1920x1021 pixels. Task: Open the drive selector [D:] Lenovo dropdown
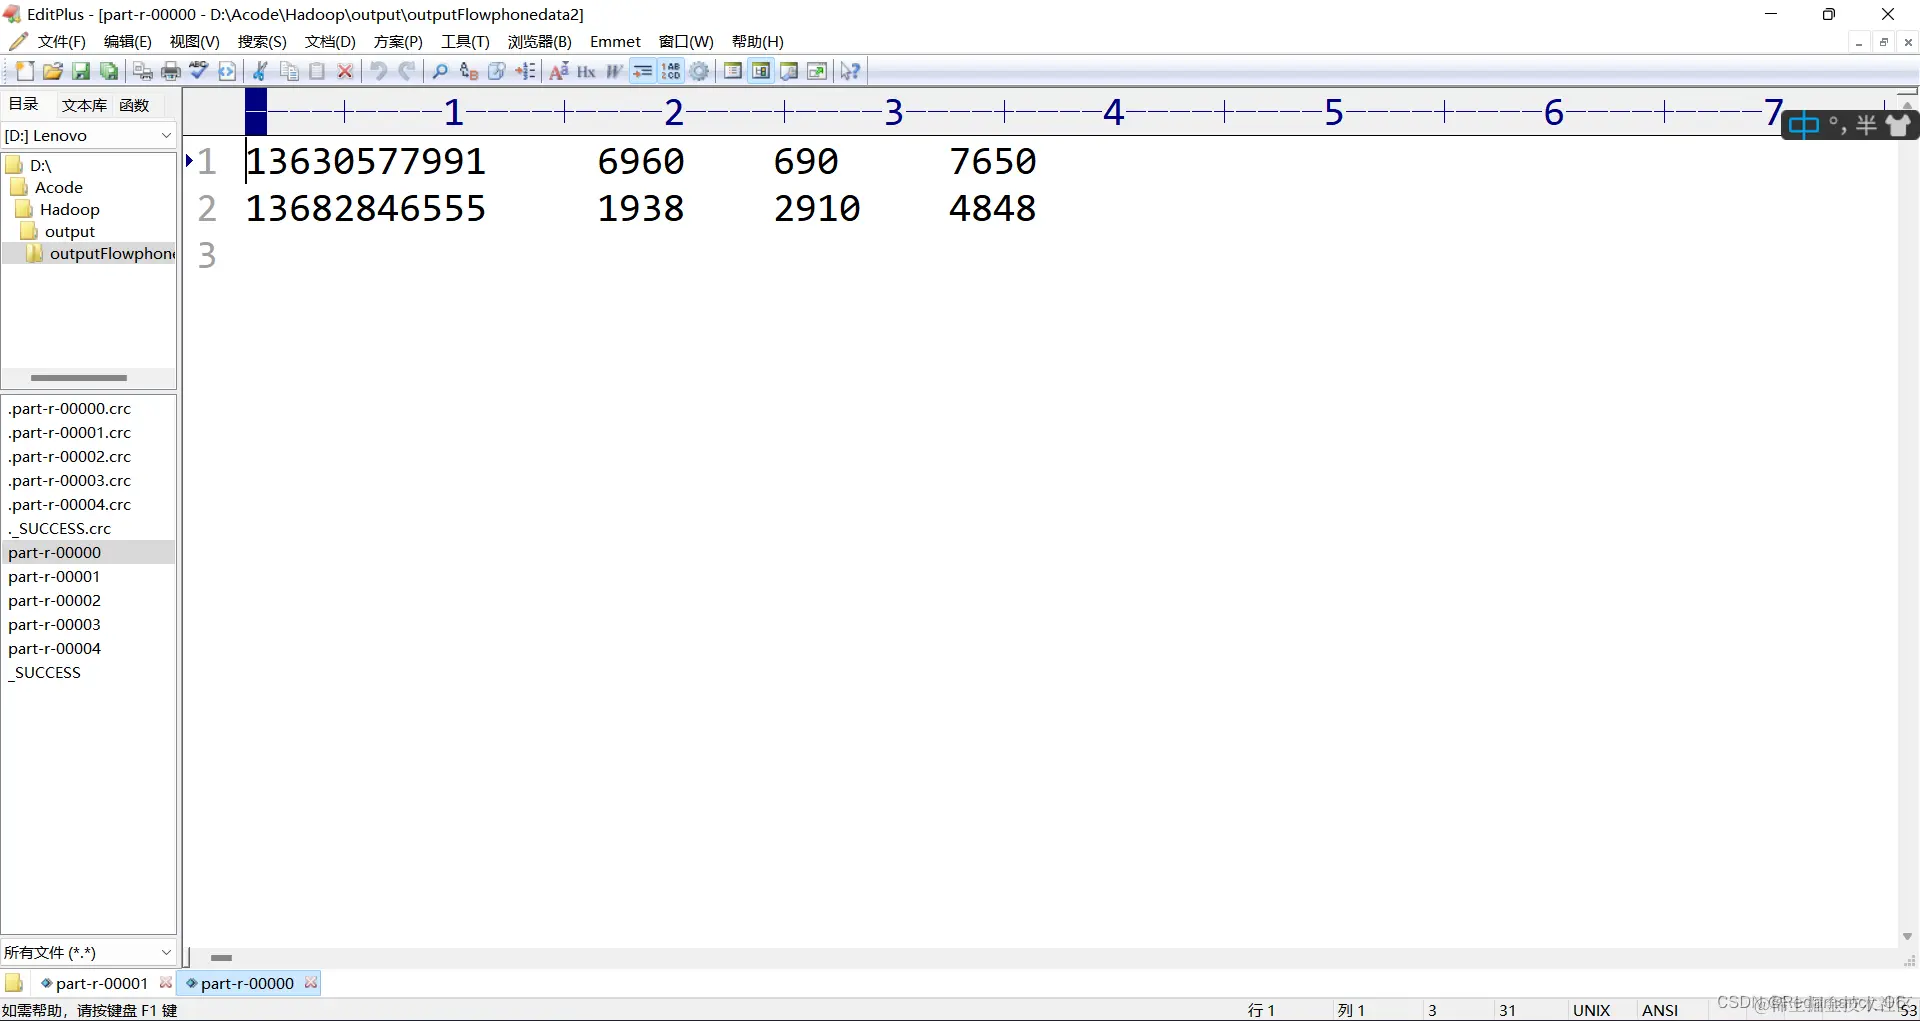pyautogui.click(x=89, y=135)
